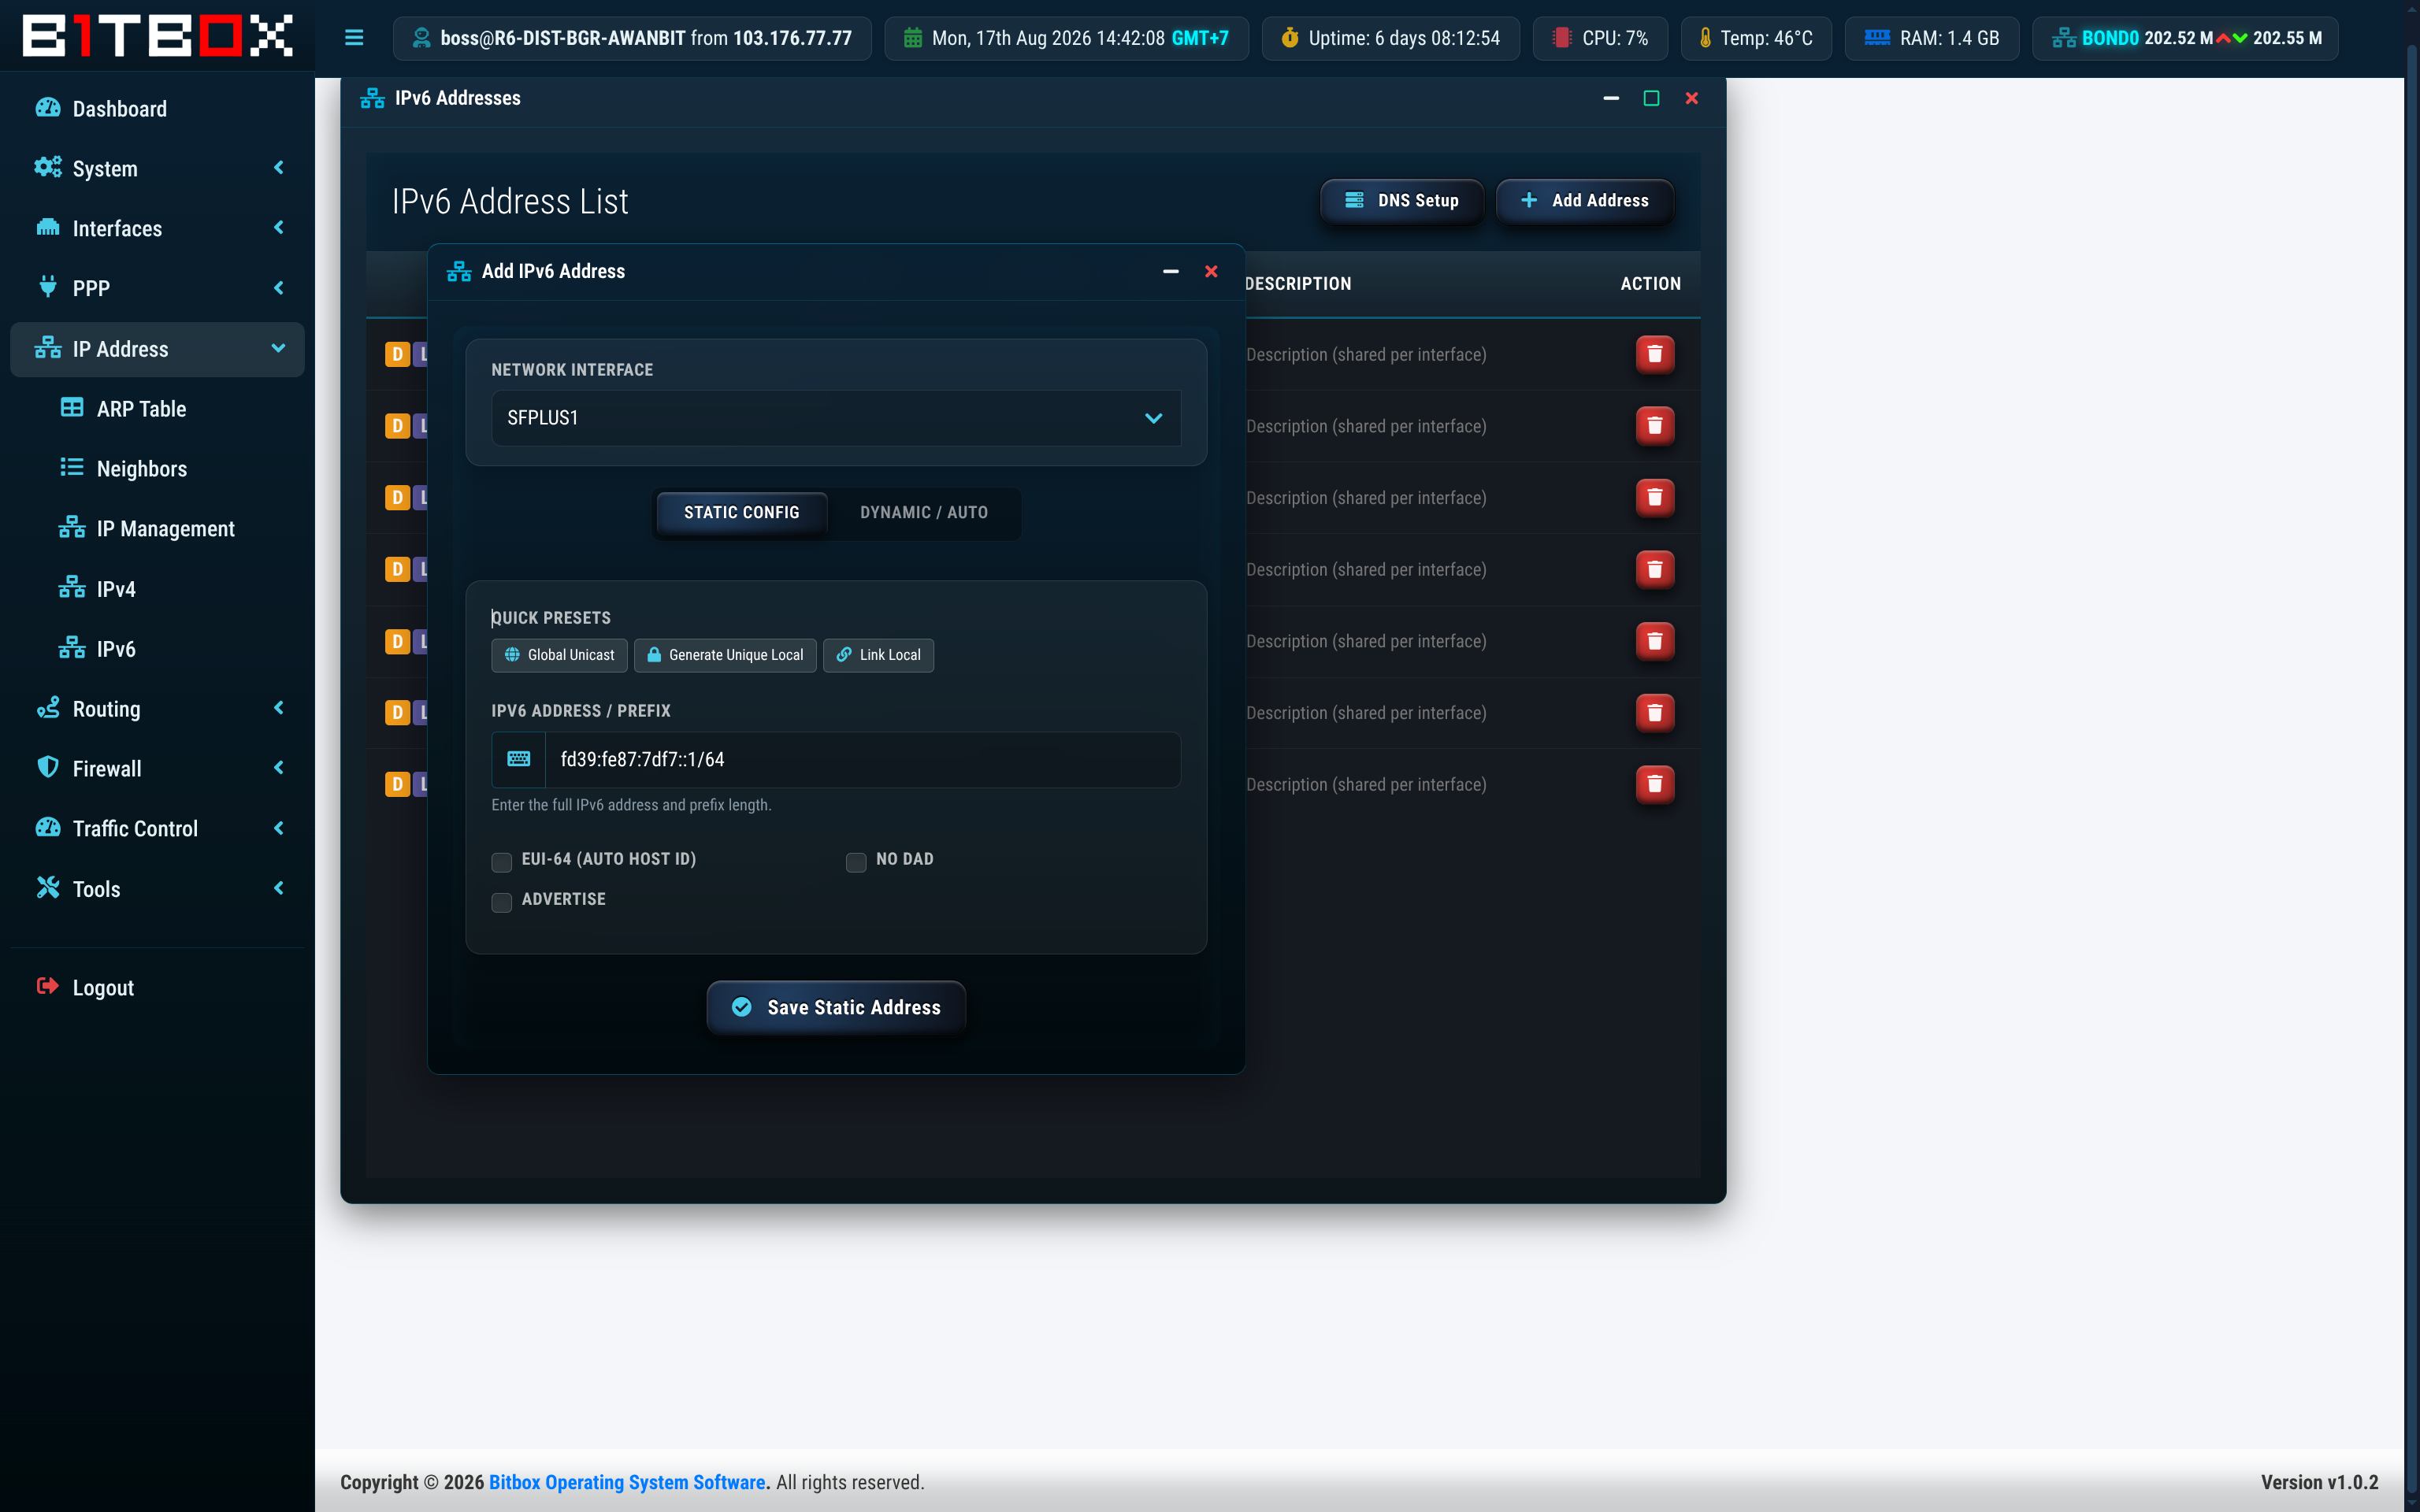This screenshot has width=2420, height=1512.
Task: Select the Static Config tab
Action: pyautogui.click(x=741, y=512)
